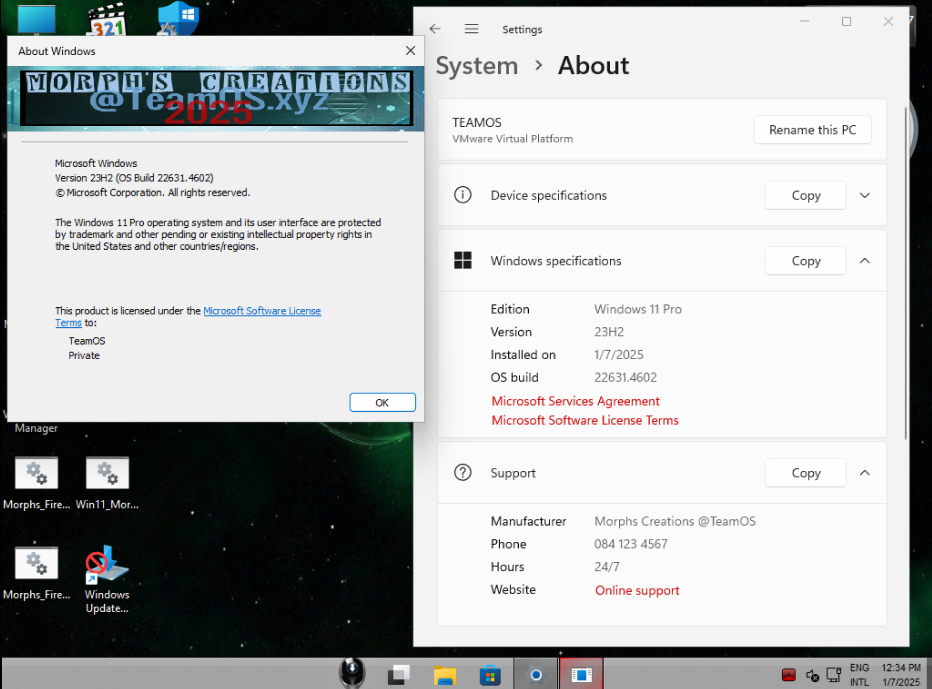Select the Edition value Windows 11 Pro

pyautogui.click(x=638, y=309)
